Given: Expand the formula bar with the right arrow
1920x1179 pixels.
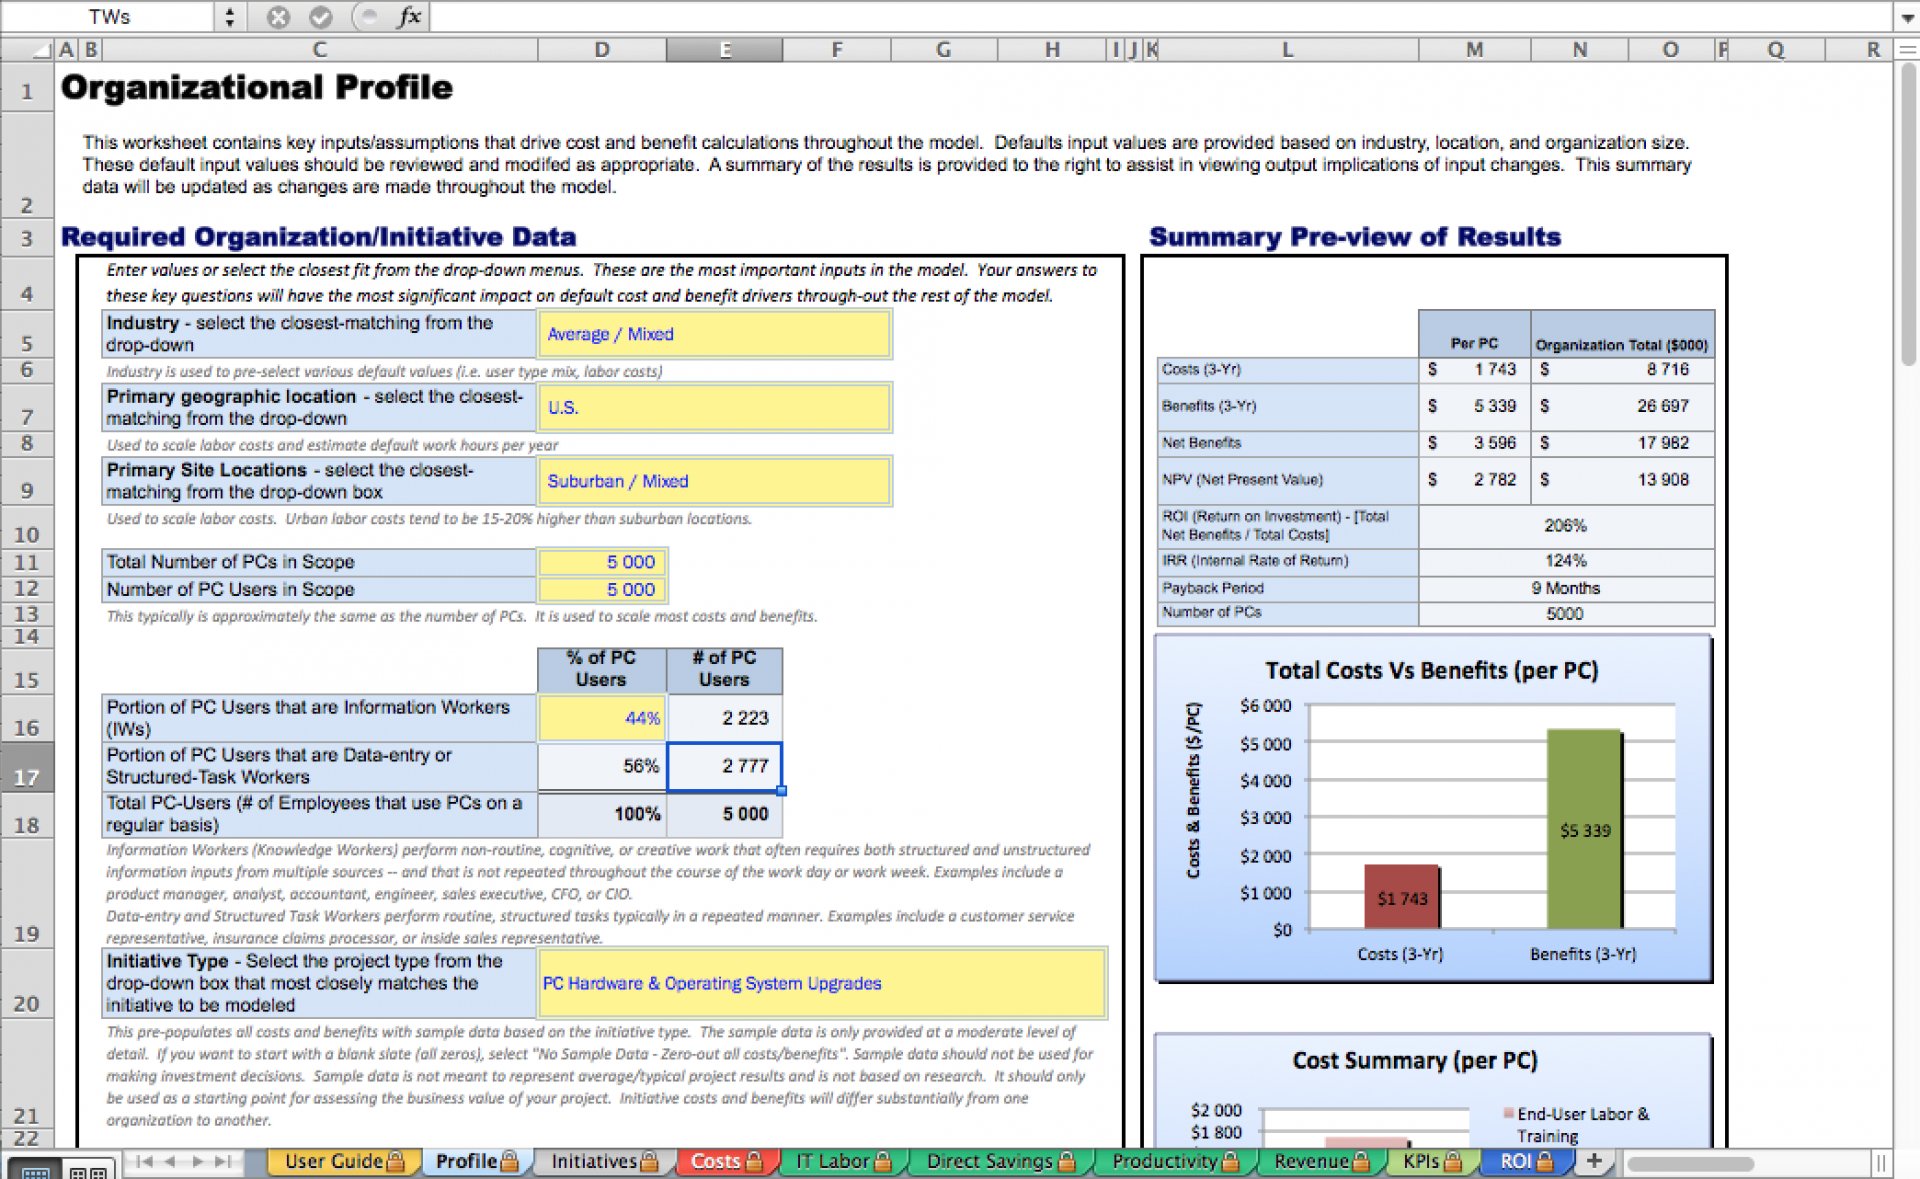Looking at the screenshot, I should point(1907,17).
